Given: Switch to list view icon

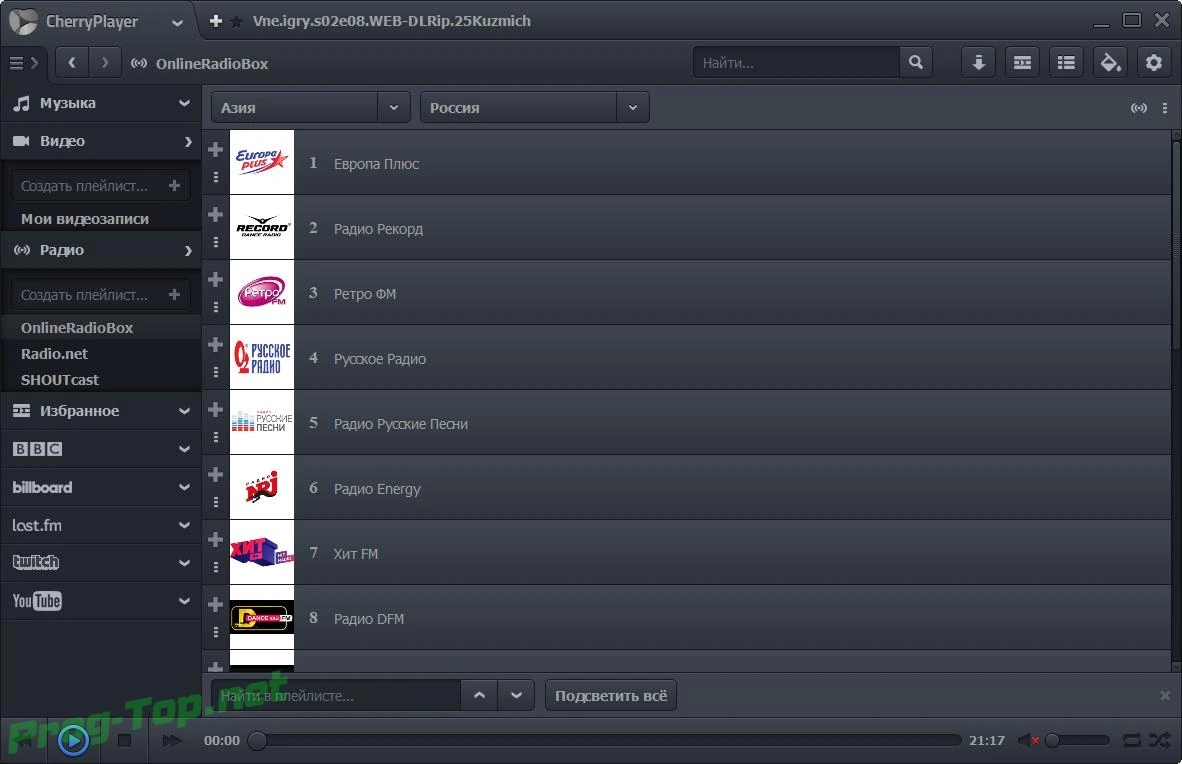Looking at the screenshot, I should point(1066,63).
